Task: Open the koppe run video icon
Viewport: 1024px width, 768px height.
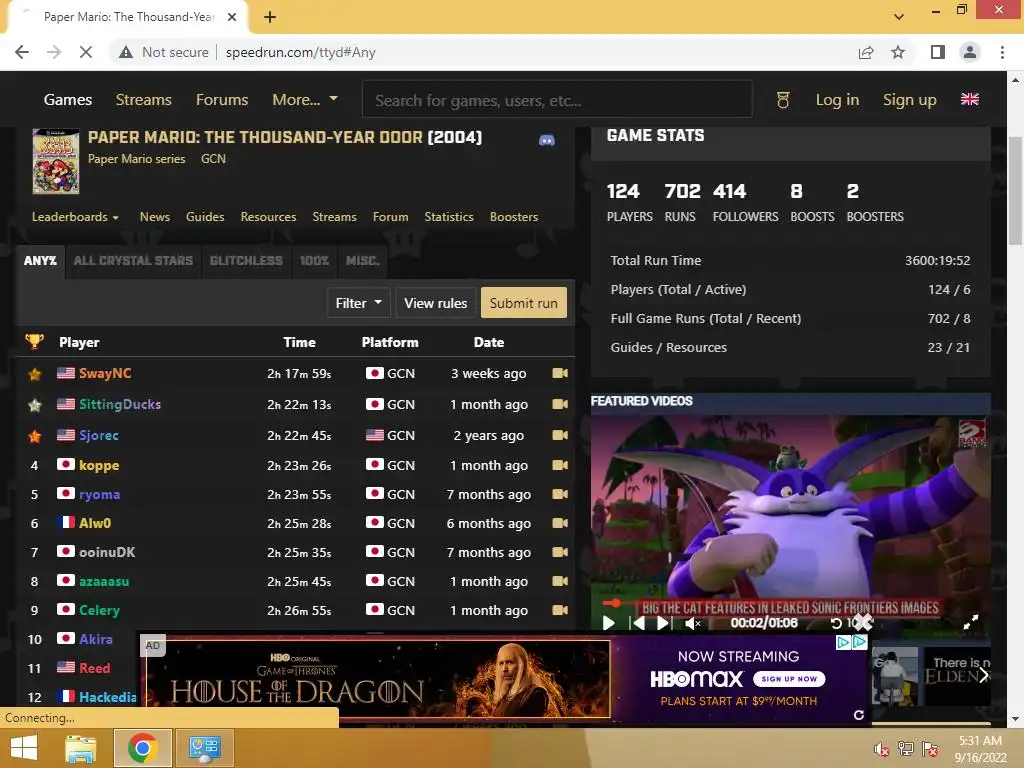Action: coord(560,465)
